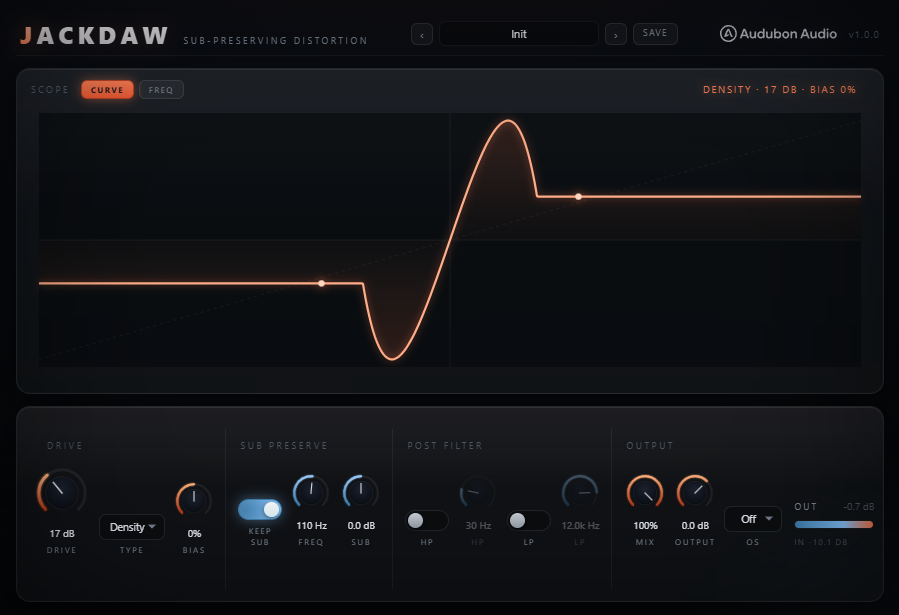Click the Audubon Audio logo icon
899x615 pixels.
(728, 34)
